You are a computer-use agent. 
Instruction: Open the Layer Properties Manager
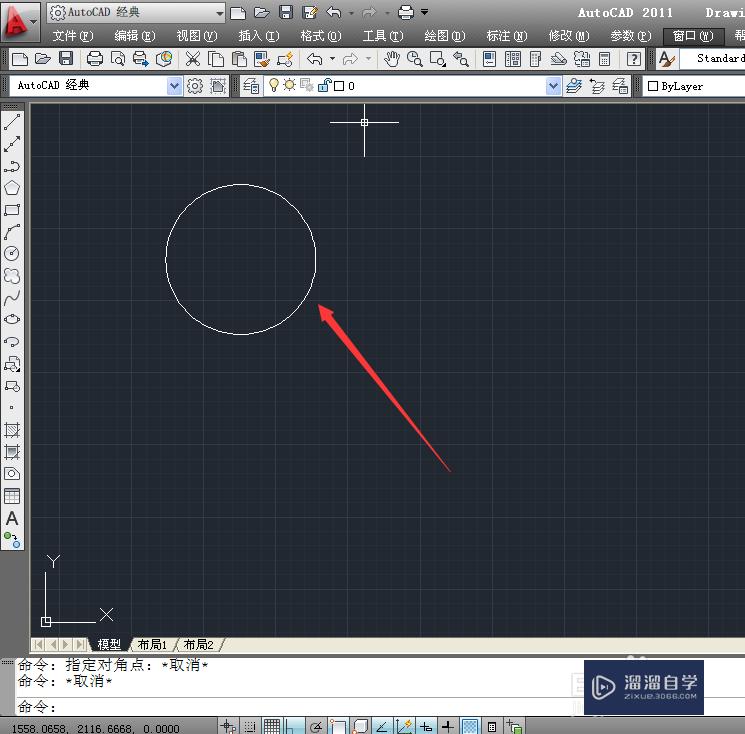[x=251, y=86]
